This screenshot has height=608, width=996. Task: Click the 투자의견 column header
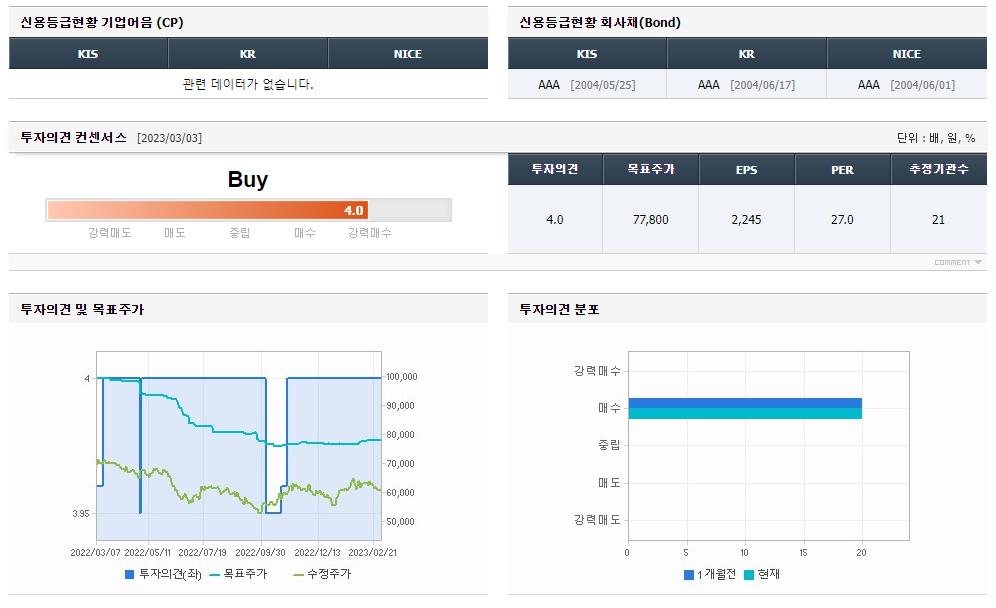555,169
